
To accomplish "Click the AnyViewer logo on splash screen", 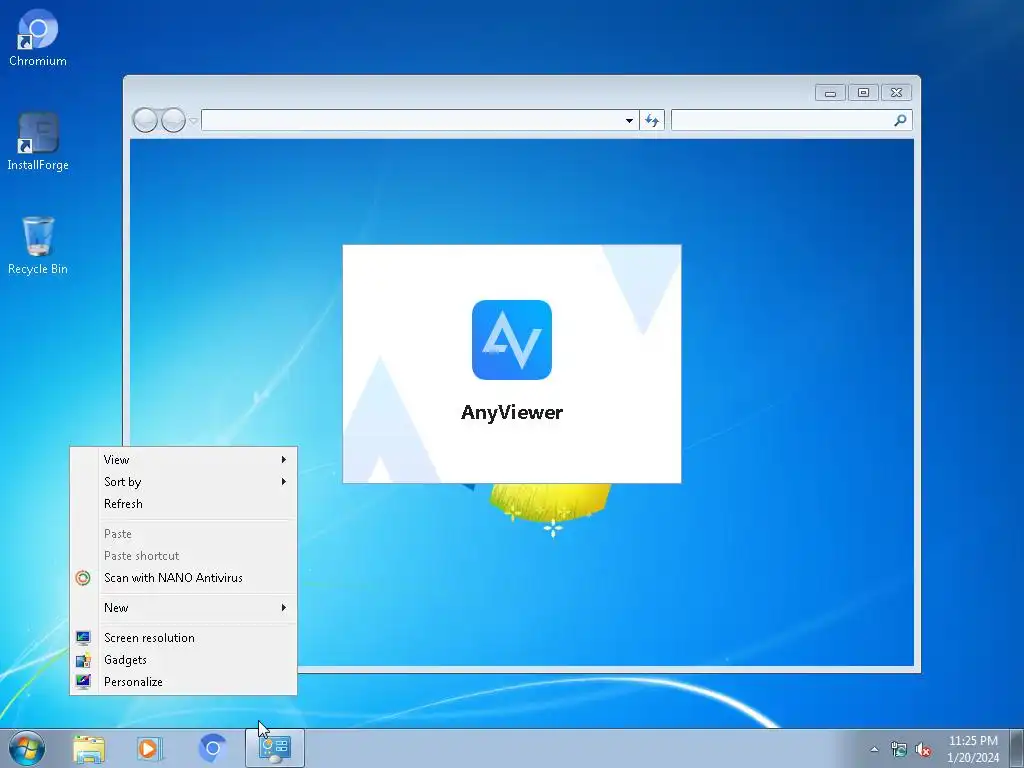I will tap(512, 340).
